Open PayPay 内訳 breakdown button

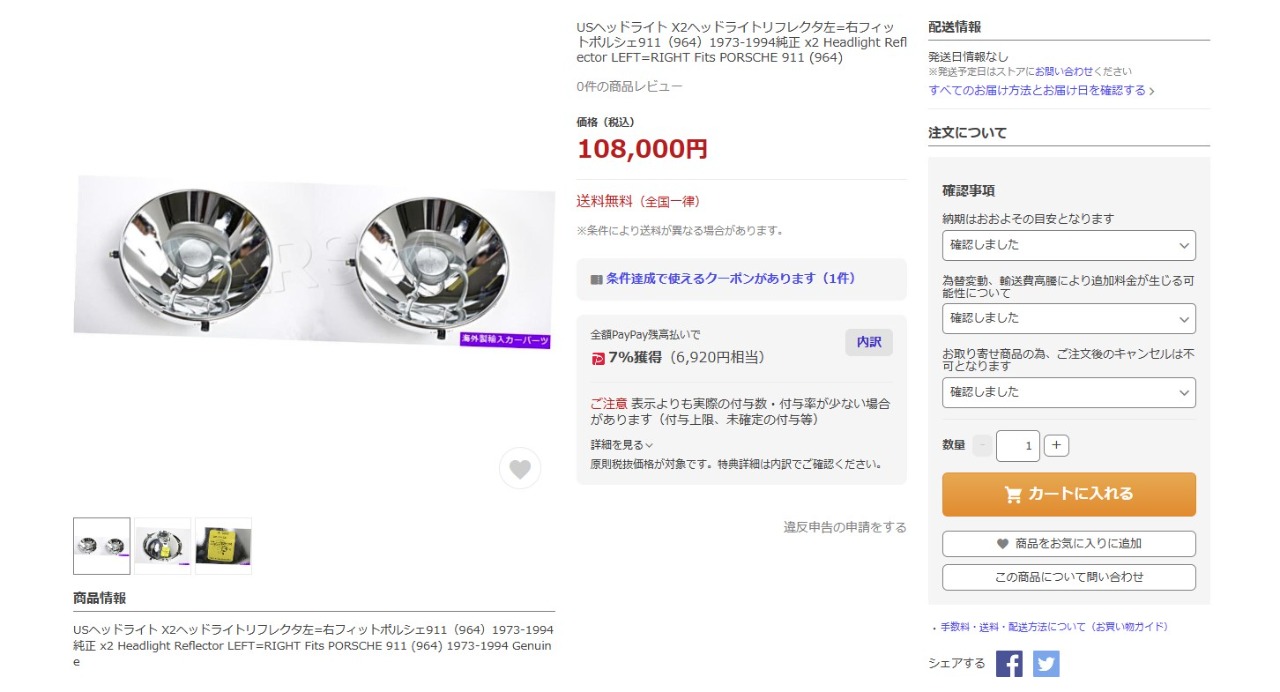coord(869,342)
